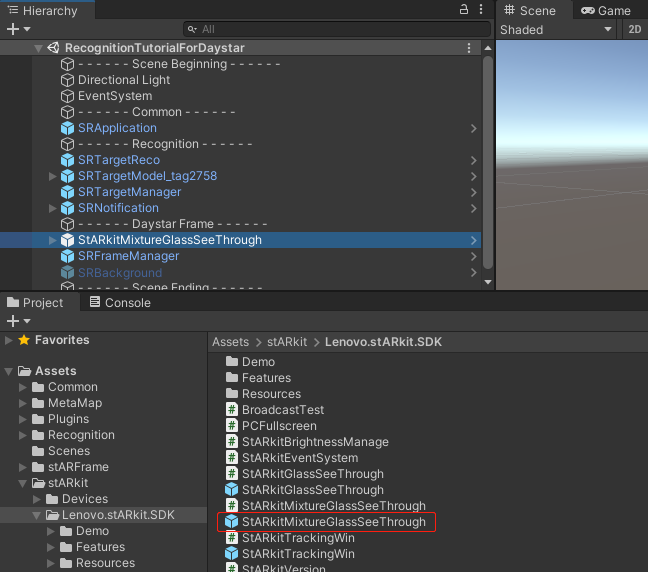Viewport: 648px width, 572px height.
Task: Select the Common separator object
Action: coord(156,112)
